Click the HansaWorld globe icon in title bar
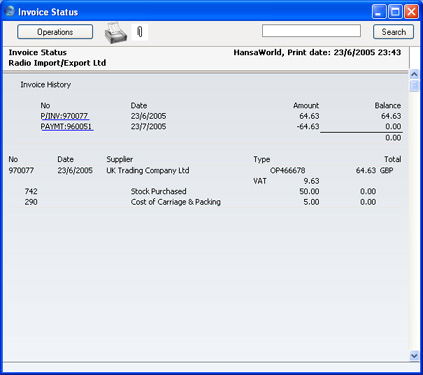Viewport: 423px width, 375px height. point(10,11)
